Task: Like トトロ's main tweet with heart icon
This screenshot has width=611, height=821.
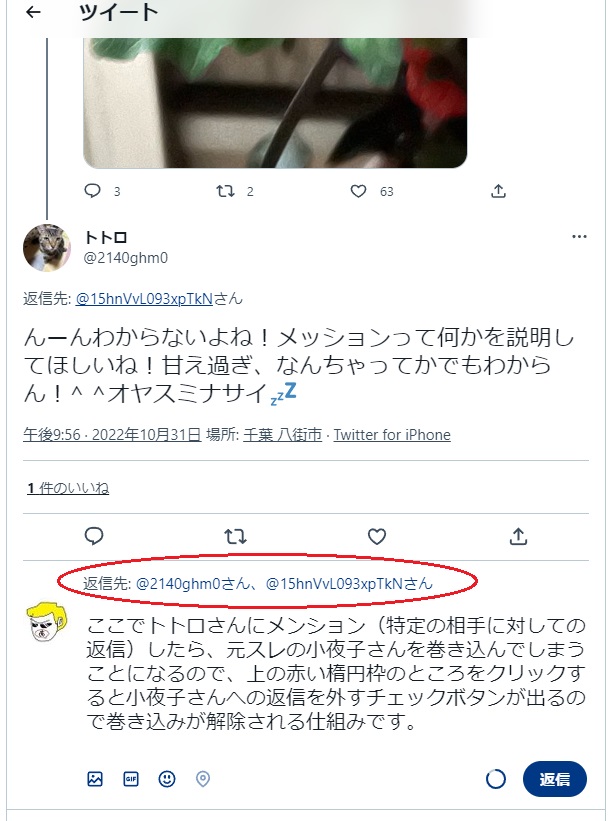Action: pos(377,536)
